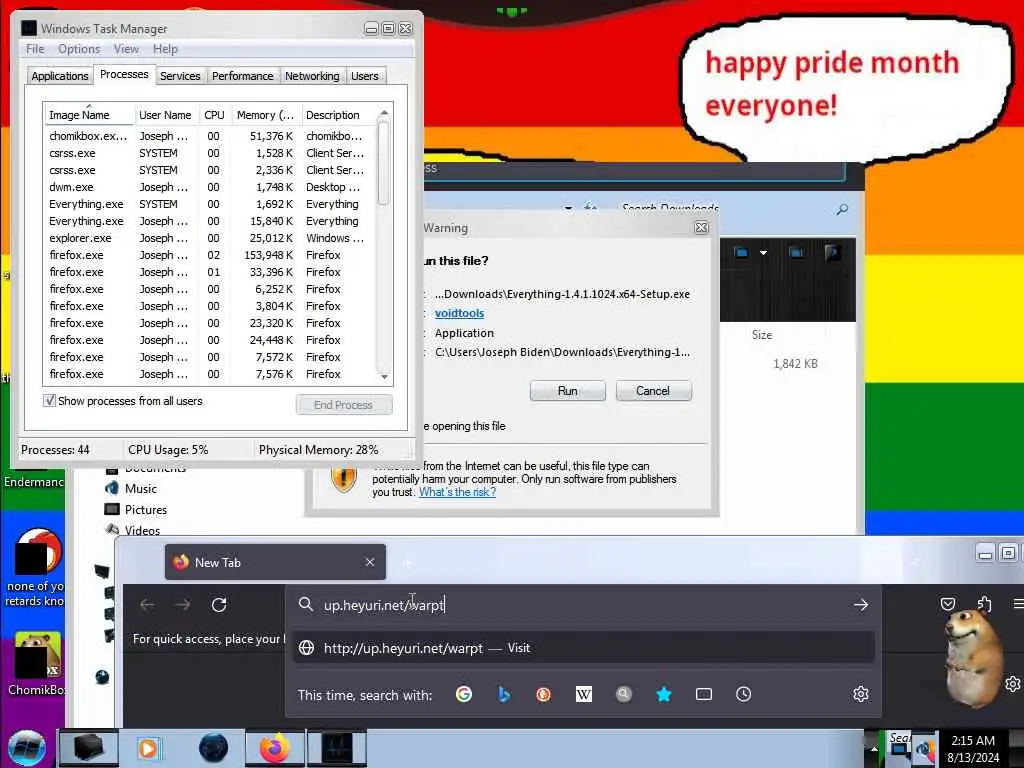Open Task Manager File menu
1024x768 pixels.
pos(35,49)
